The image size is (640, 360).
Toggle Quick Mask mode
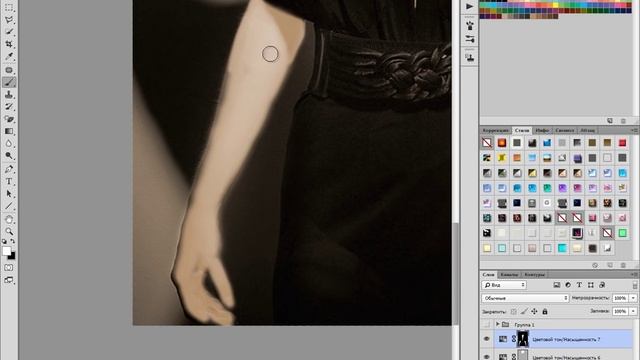pyautogui.click(x=9, y=268)
